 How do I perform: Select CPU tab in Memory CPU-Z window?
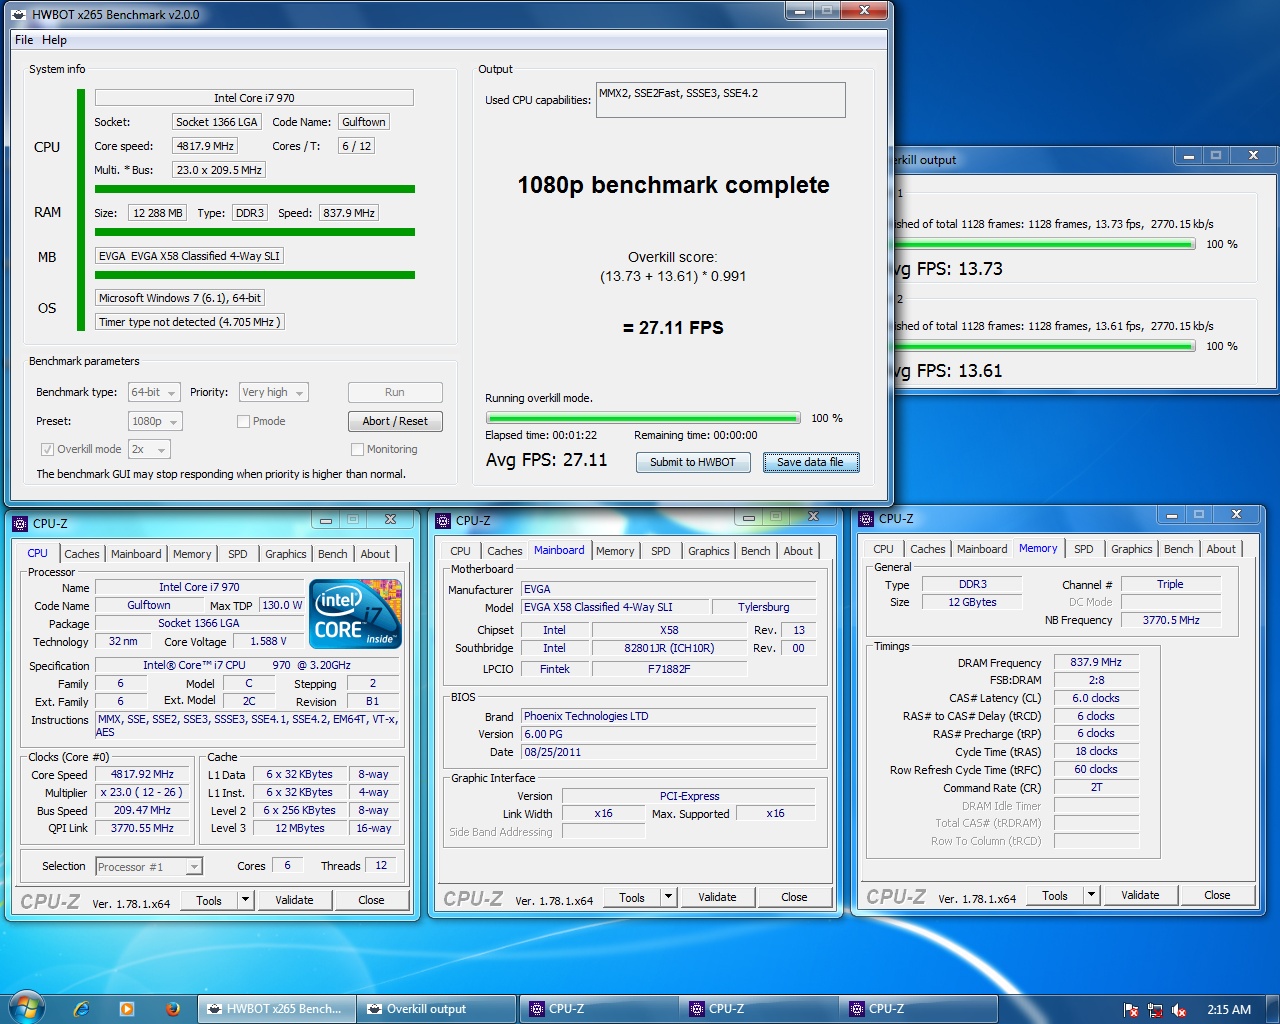pos(883,549)
